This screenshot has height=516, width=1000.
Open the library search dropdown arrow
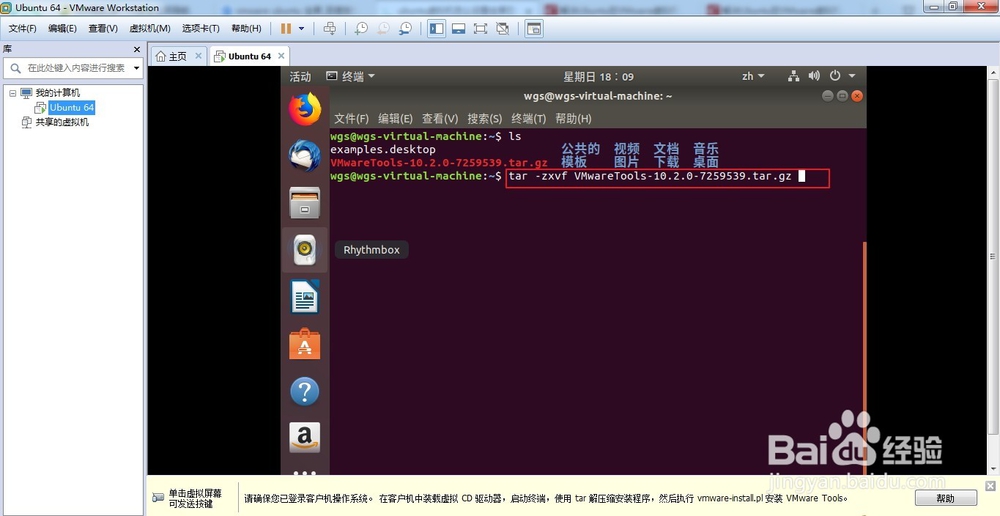tap(136, 68)
